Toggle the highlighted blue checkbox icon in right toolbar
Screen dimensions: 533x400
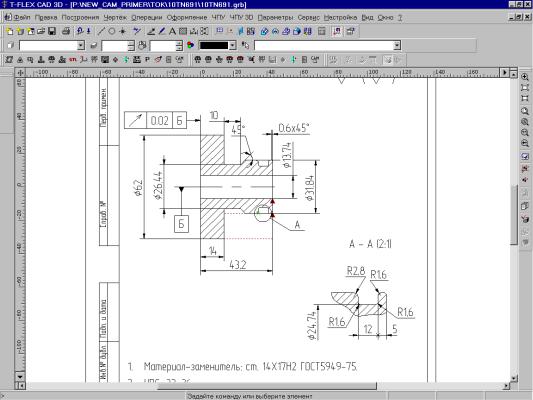(525, 157)
